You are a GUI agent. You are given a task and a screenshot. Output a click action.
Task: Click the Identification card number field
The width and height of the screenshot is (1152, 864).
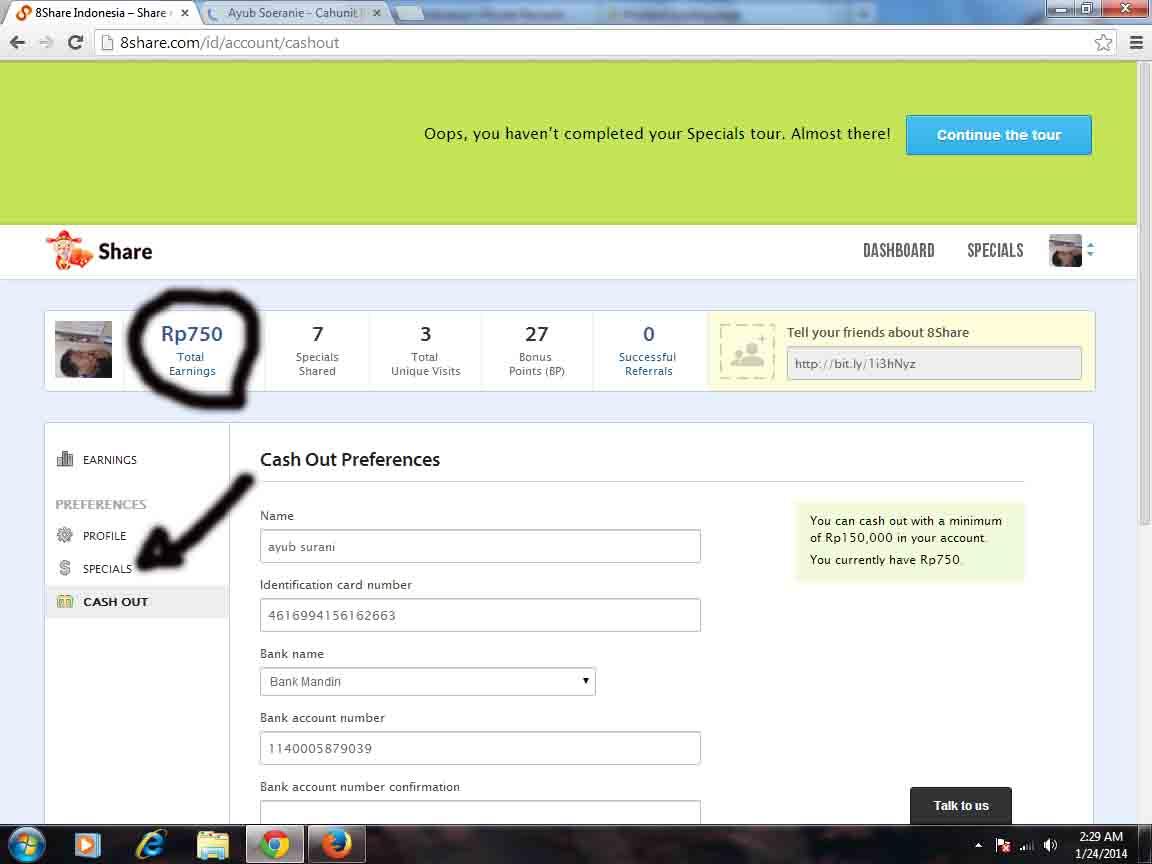pos(480,615)
